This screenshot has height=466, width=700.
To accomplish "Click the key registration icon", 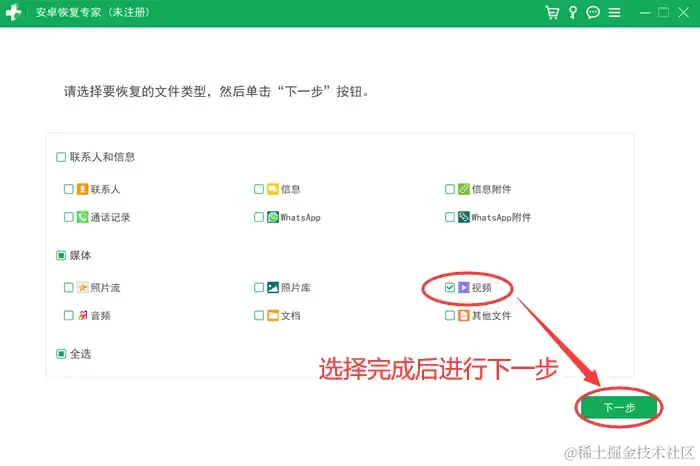I will [x=573, y=12].
